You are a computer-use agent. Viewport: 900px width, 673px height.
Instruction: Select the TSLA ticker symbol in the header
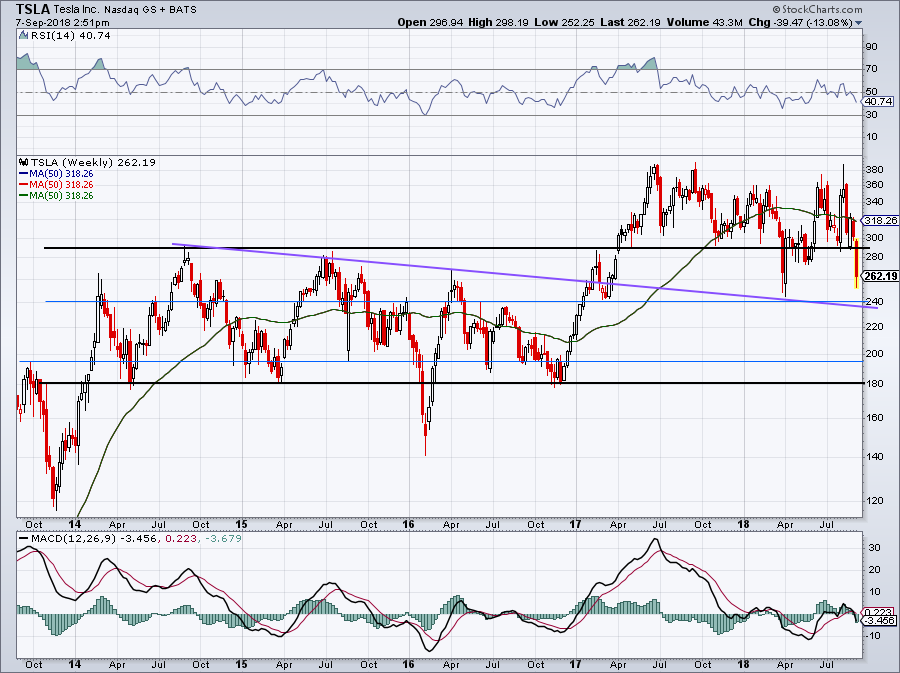point(33,9)
